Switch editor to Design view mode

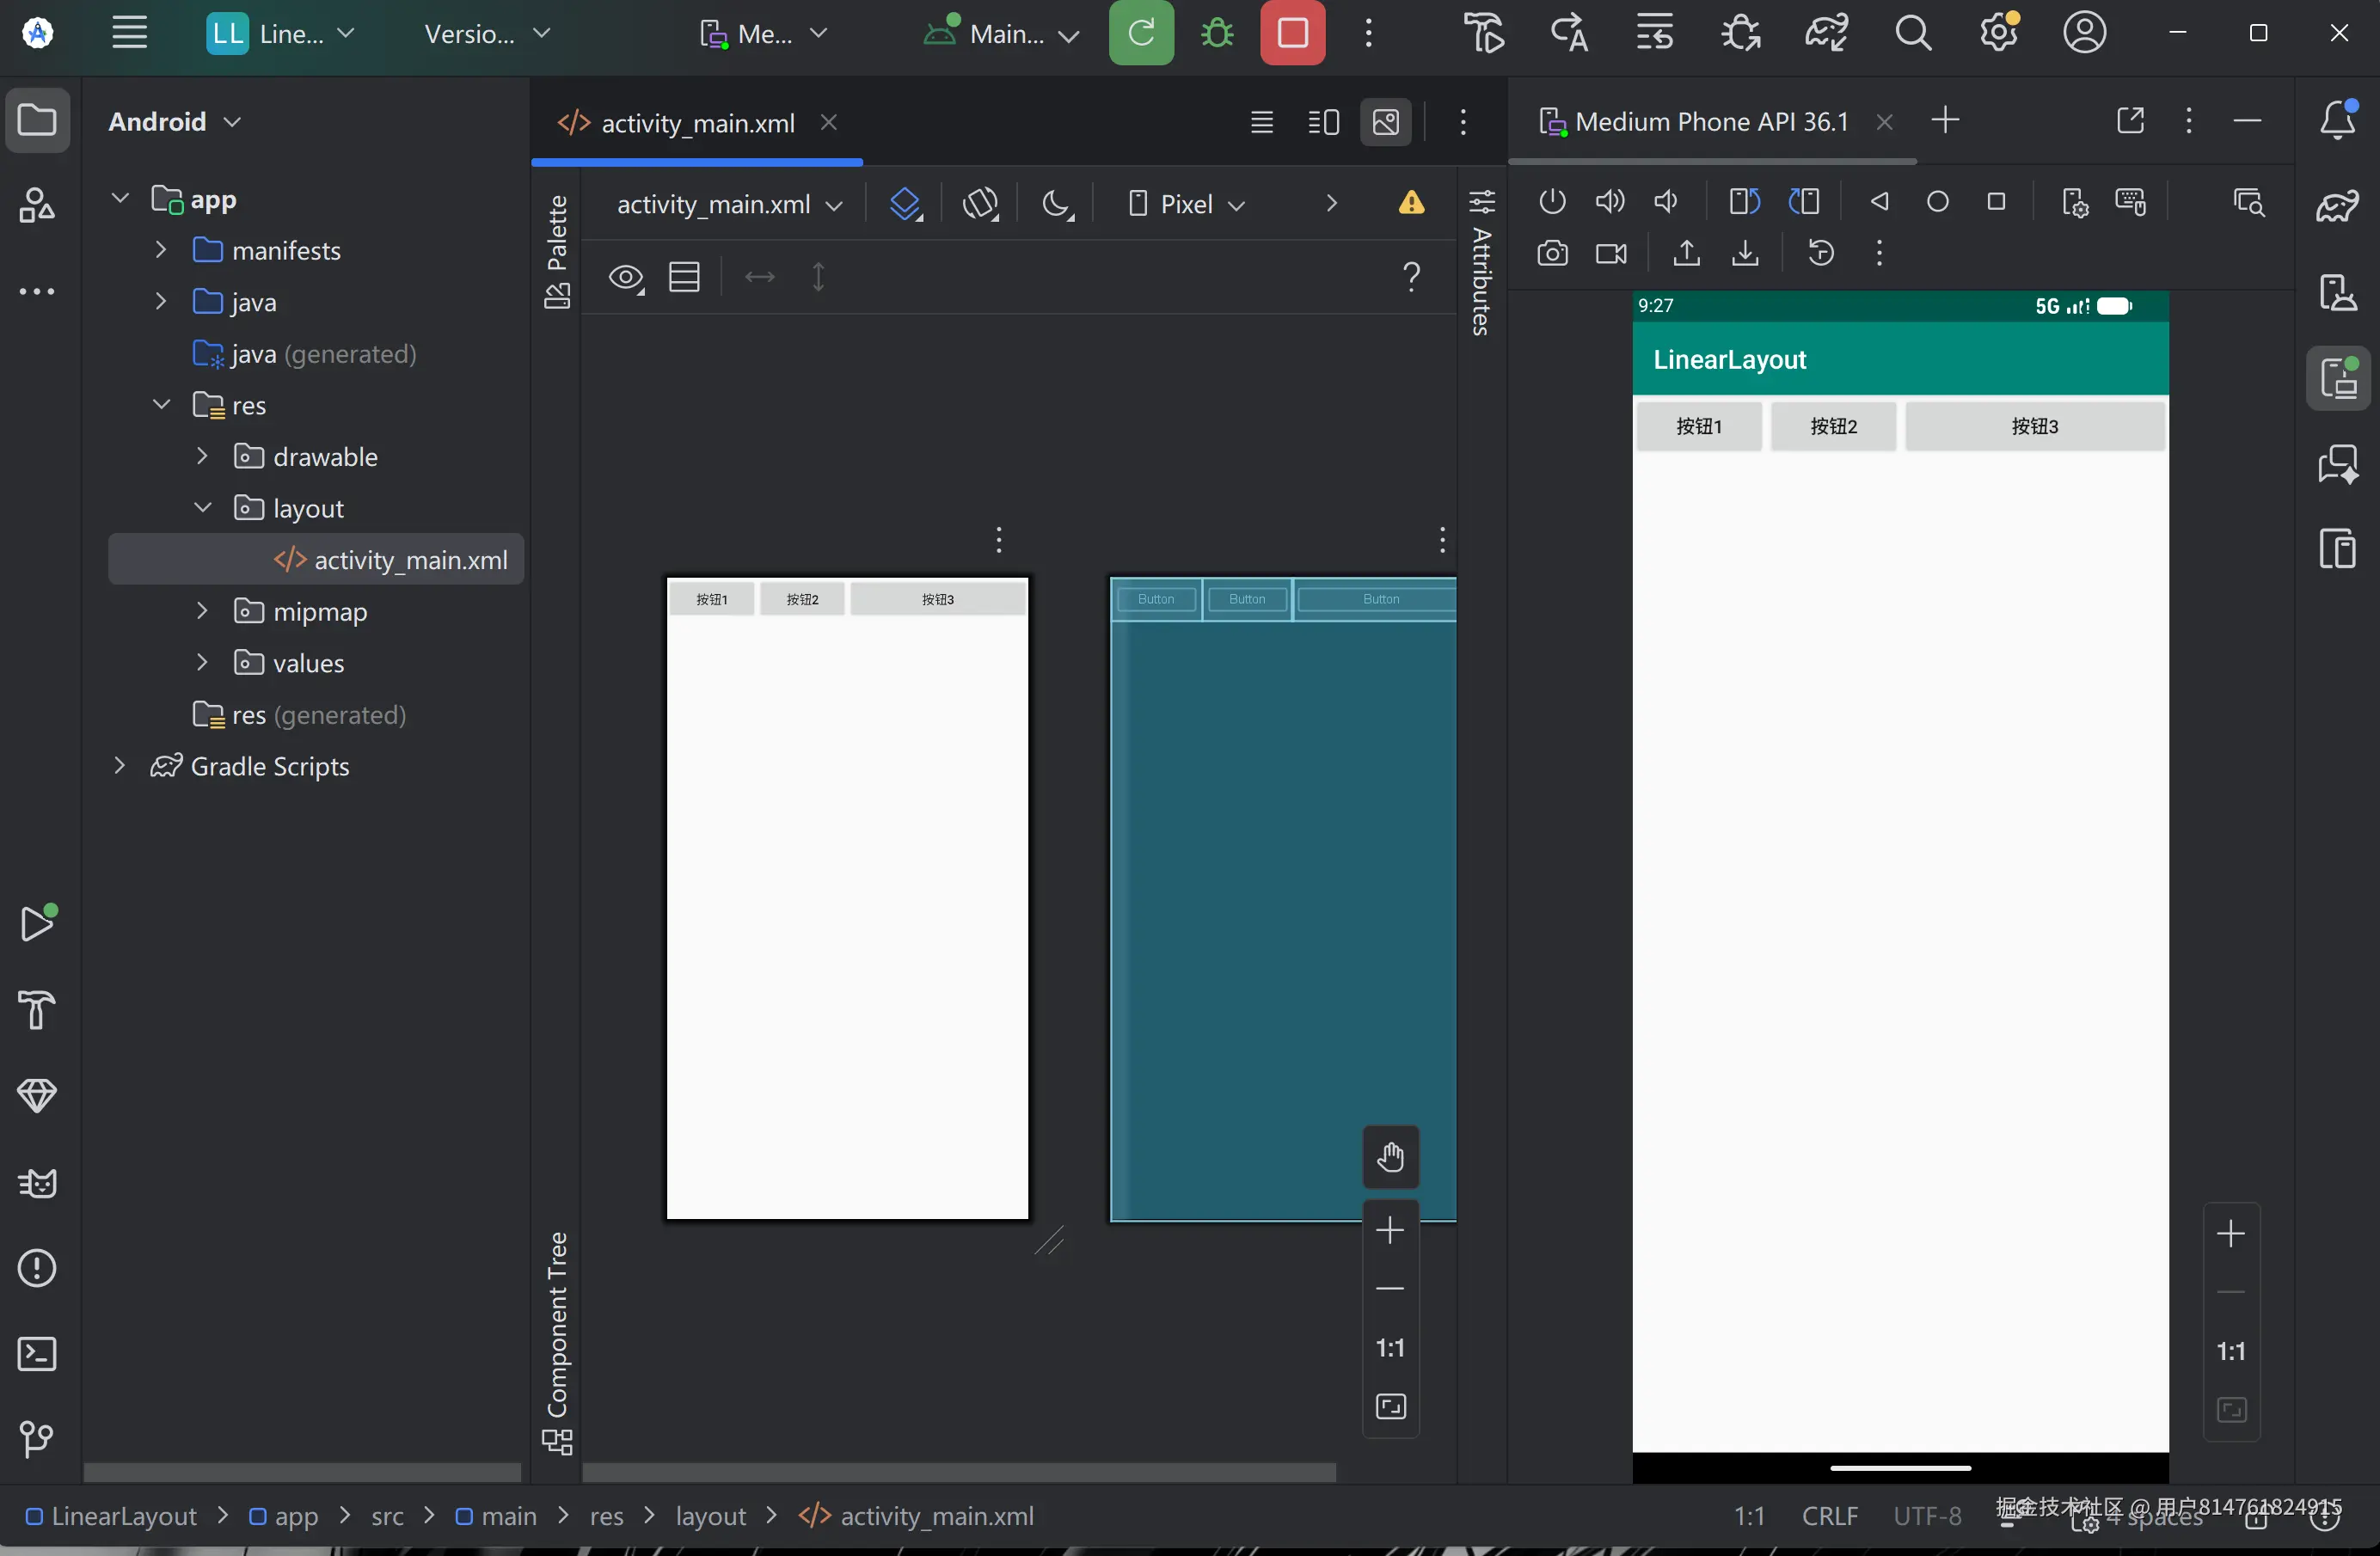click(1385, 122)
